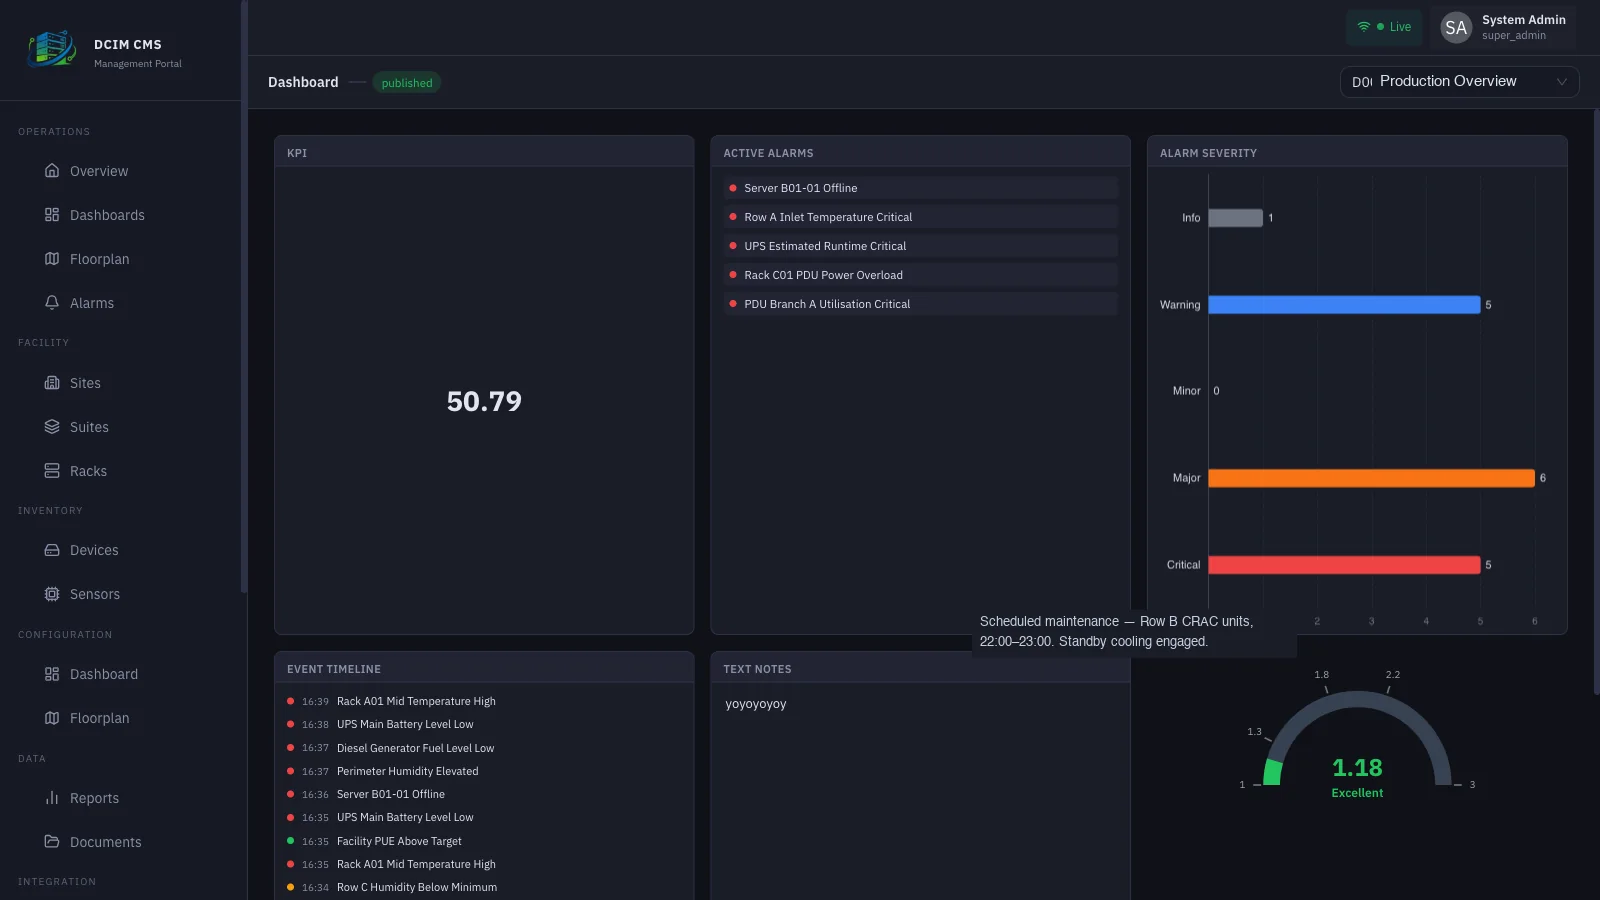This screenshot has height=900, width=1600.
Task: Click the Configuration Dashboard grid icon
Action: (52, 674)
